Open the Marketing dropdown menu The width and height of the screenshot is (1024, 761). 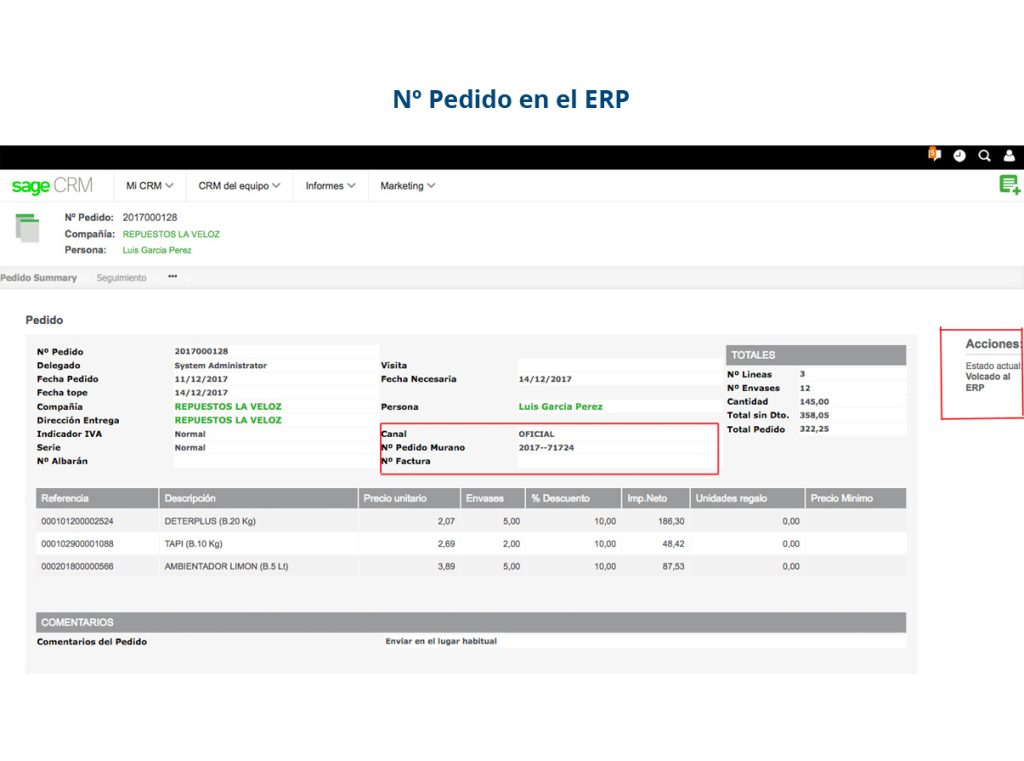404,186
